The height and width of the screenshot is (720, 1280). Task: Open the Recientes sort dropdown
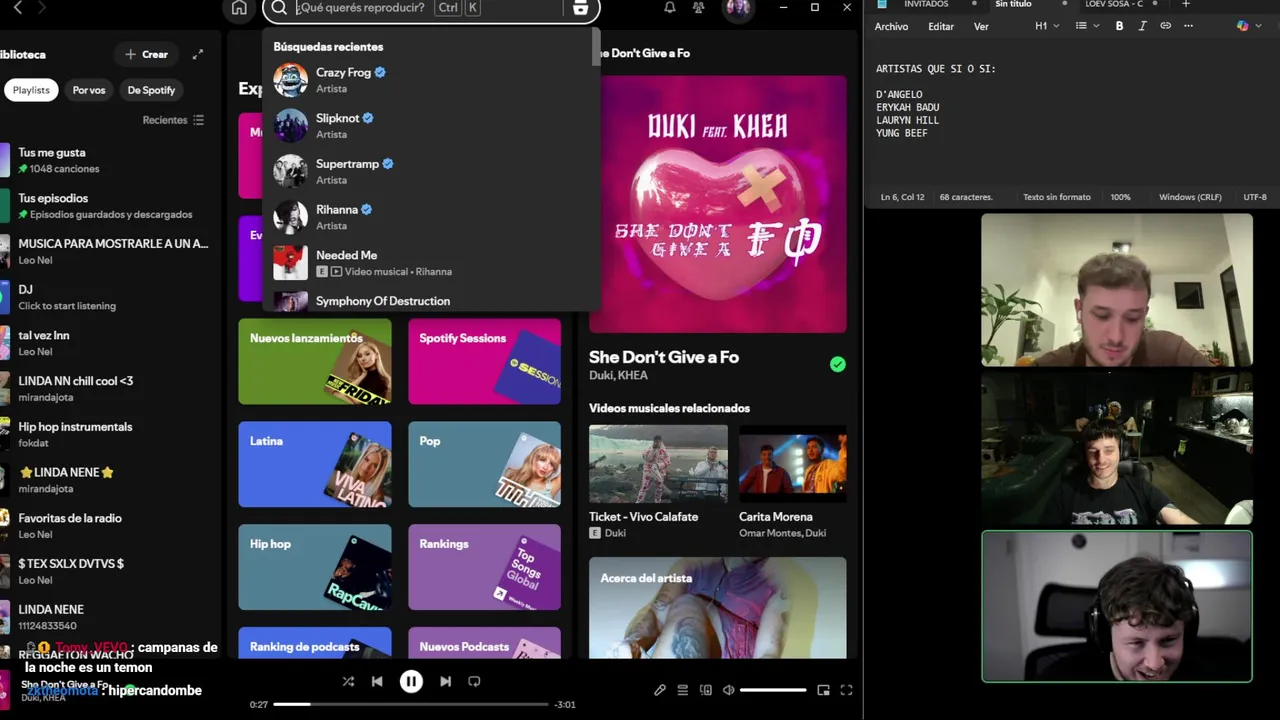coord(173,120)
